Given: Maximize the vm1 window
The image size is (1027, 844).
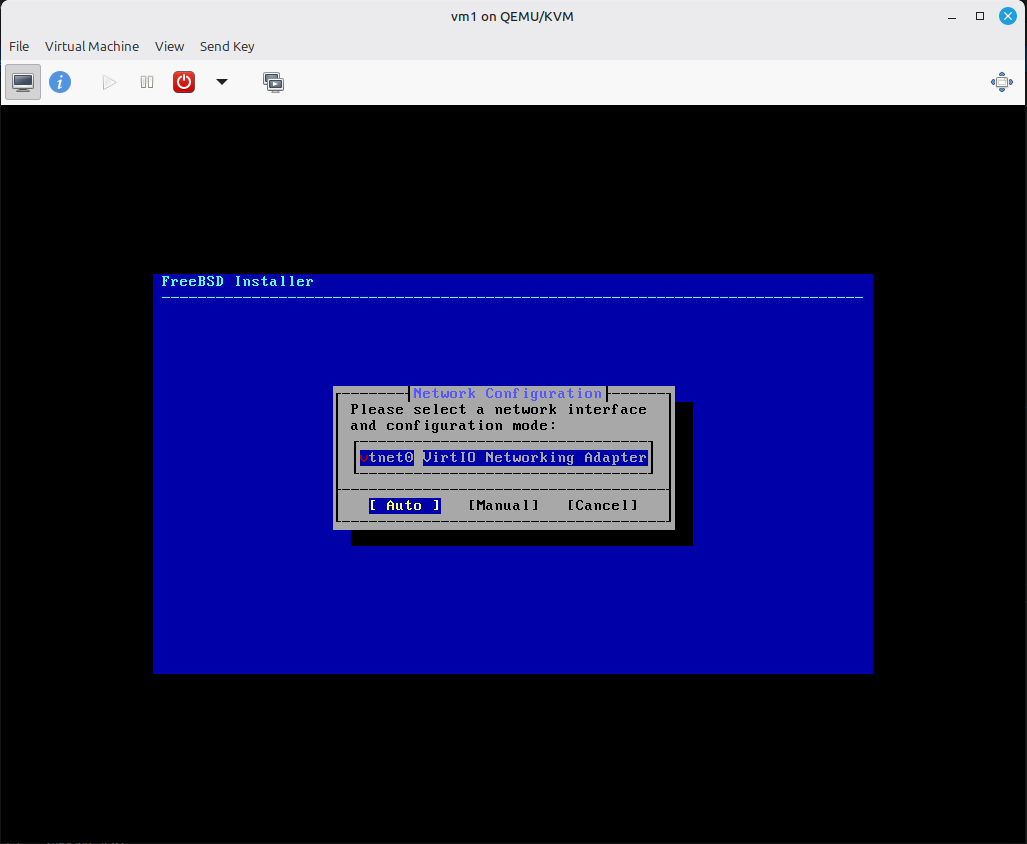Looking at the screenshot, I should pos(980,16).
